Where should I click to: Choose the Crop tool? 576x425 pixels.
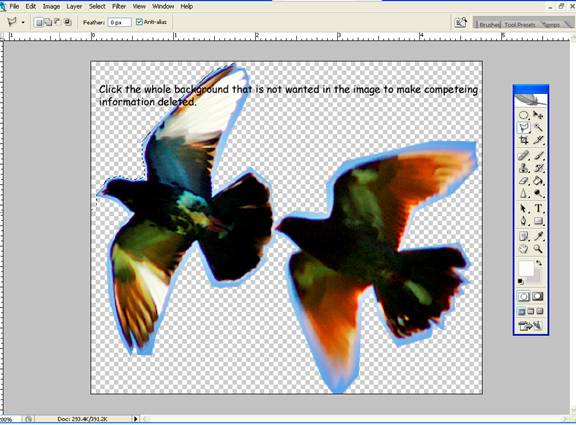524,140
